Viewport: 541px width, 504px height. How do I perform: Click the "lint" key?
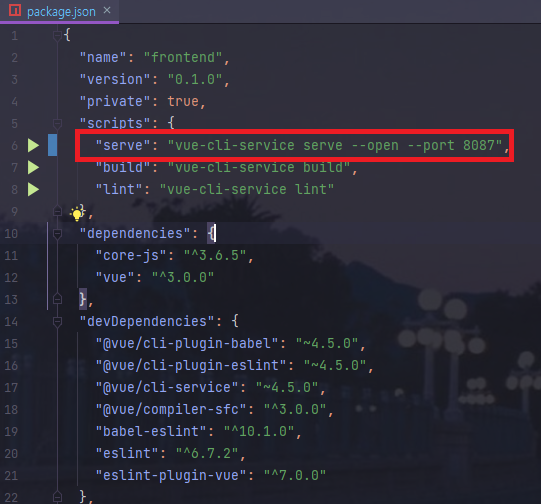point(119,189)
